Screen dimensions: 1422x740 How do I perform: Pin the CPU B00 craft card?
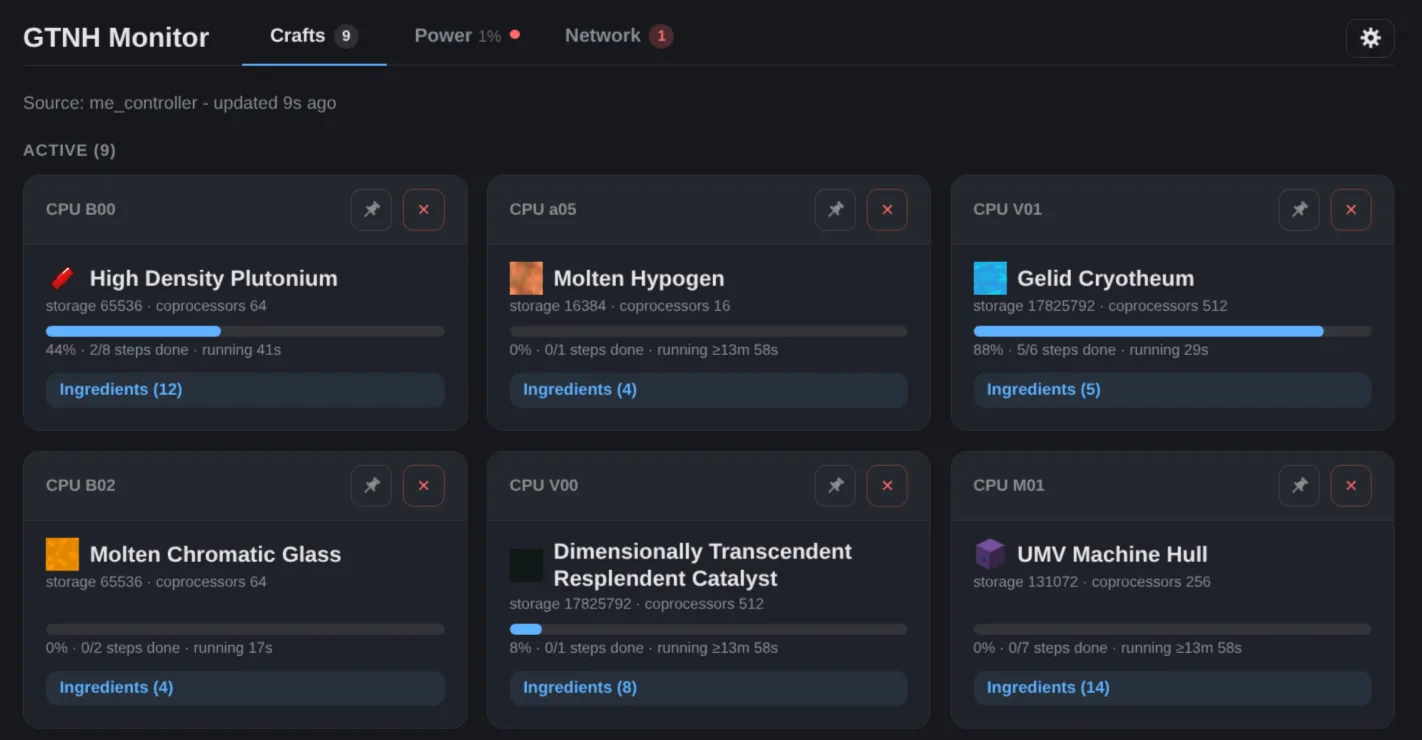371,210
